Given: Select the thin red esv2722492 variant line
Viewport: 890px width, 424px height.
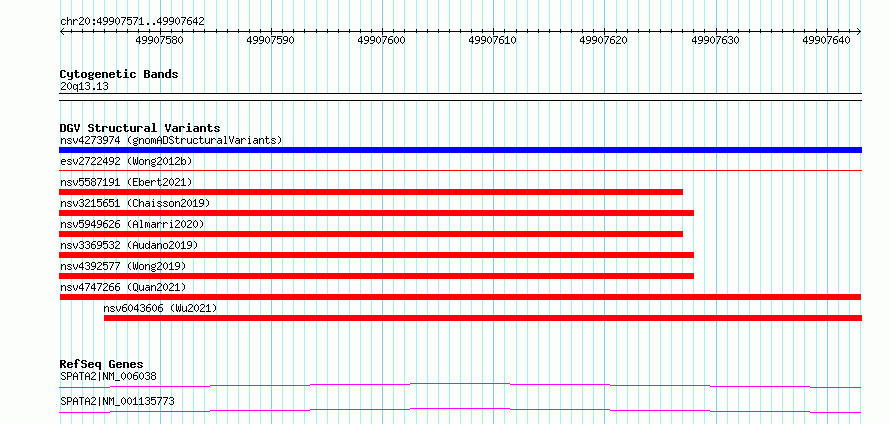Looking at the screenshot, I should 460,170.
